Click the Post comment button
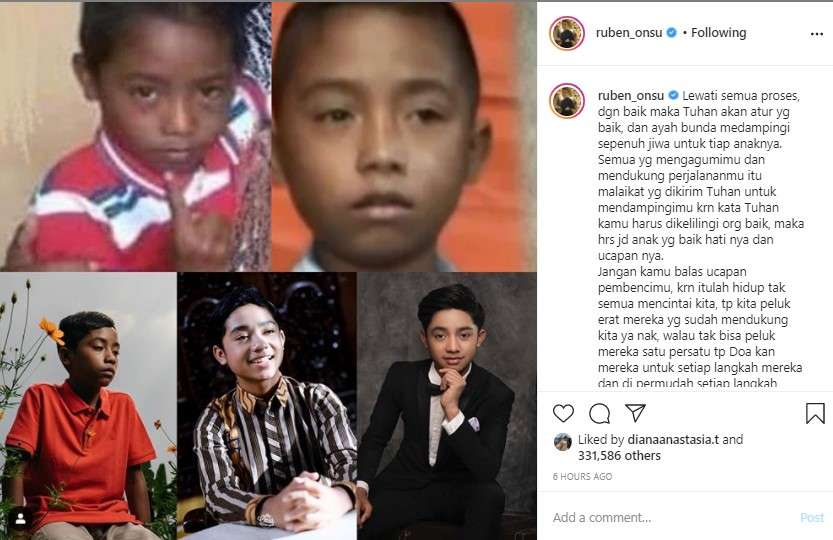 [x=812, y=517]
